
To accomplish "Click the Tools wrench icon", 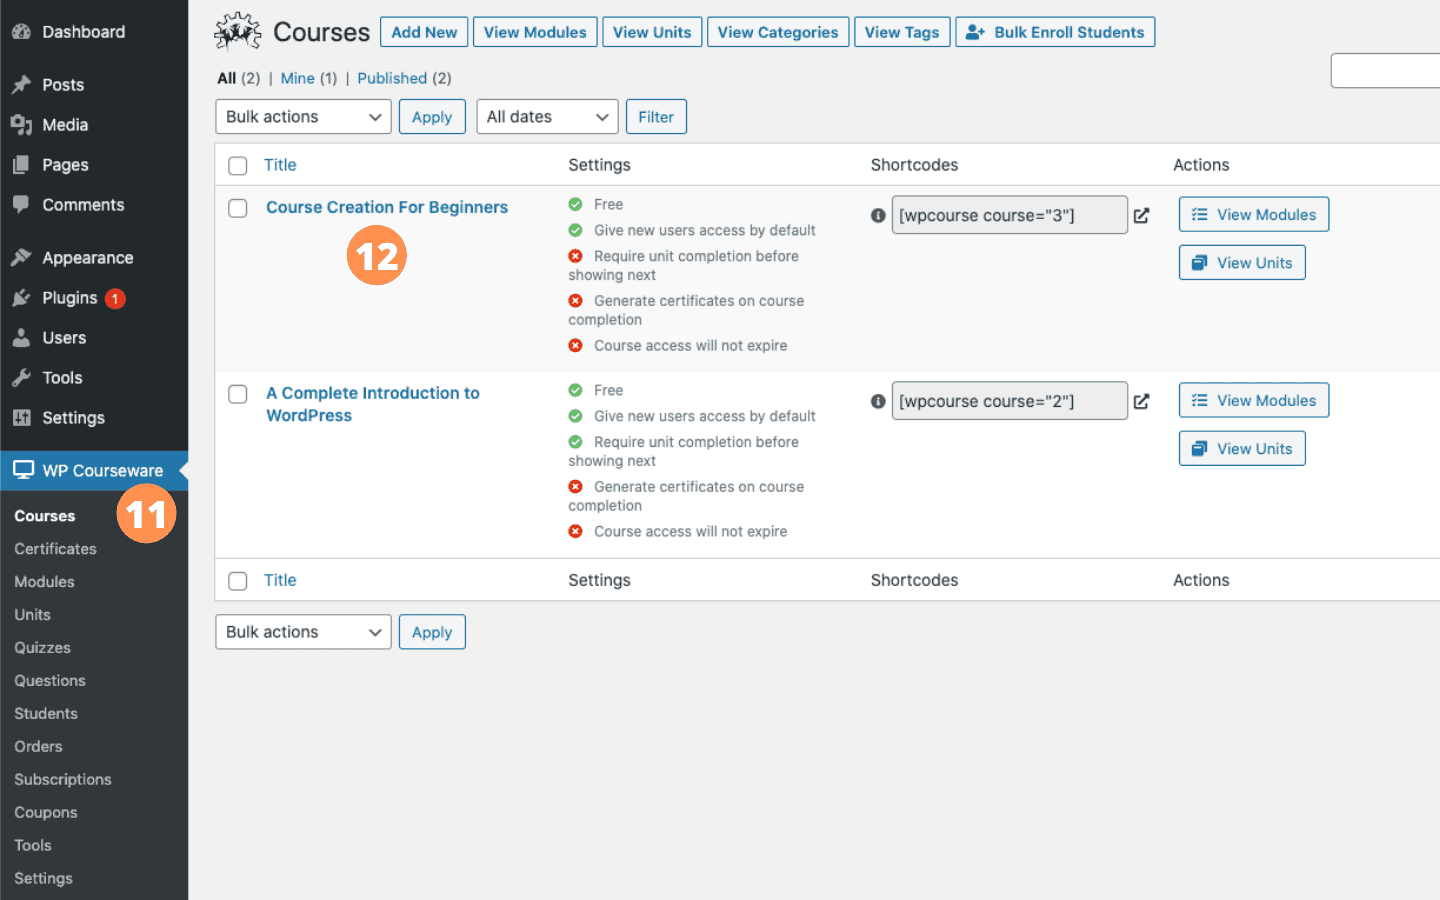I will coord(21,378).
